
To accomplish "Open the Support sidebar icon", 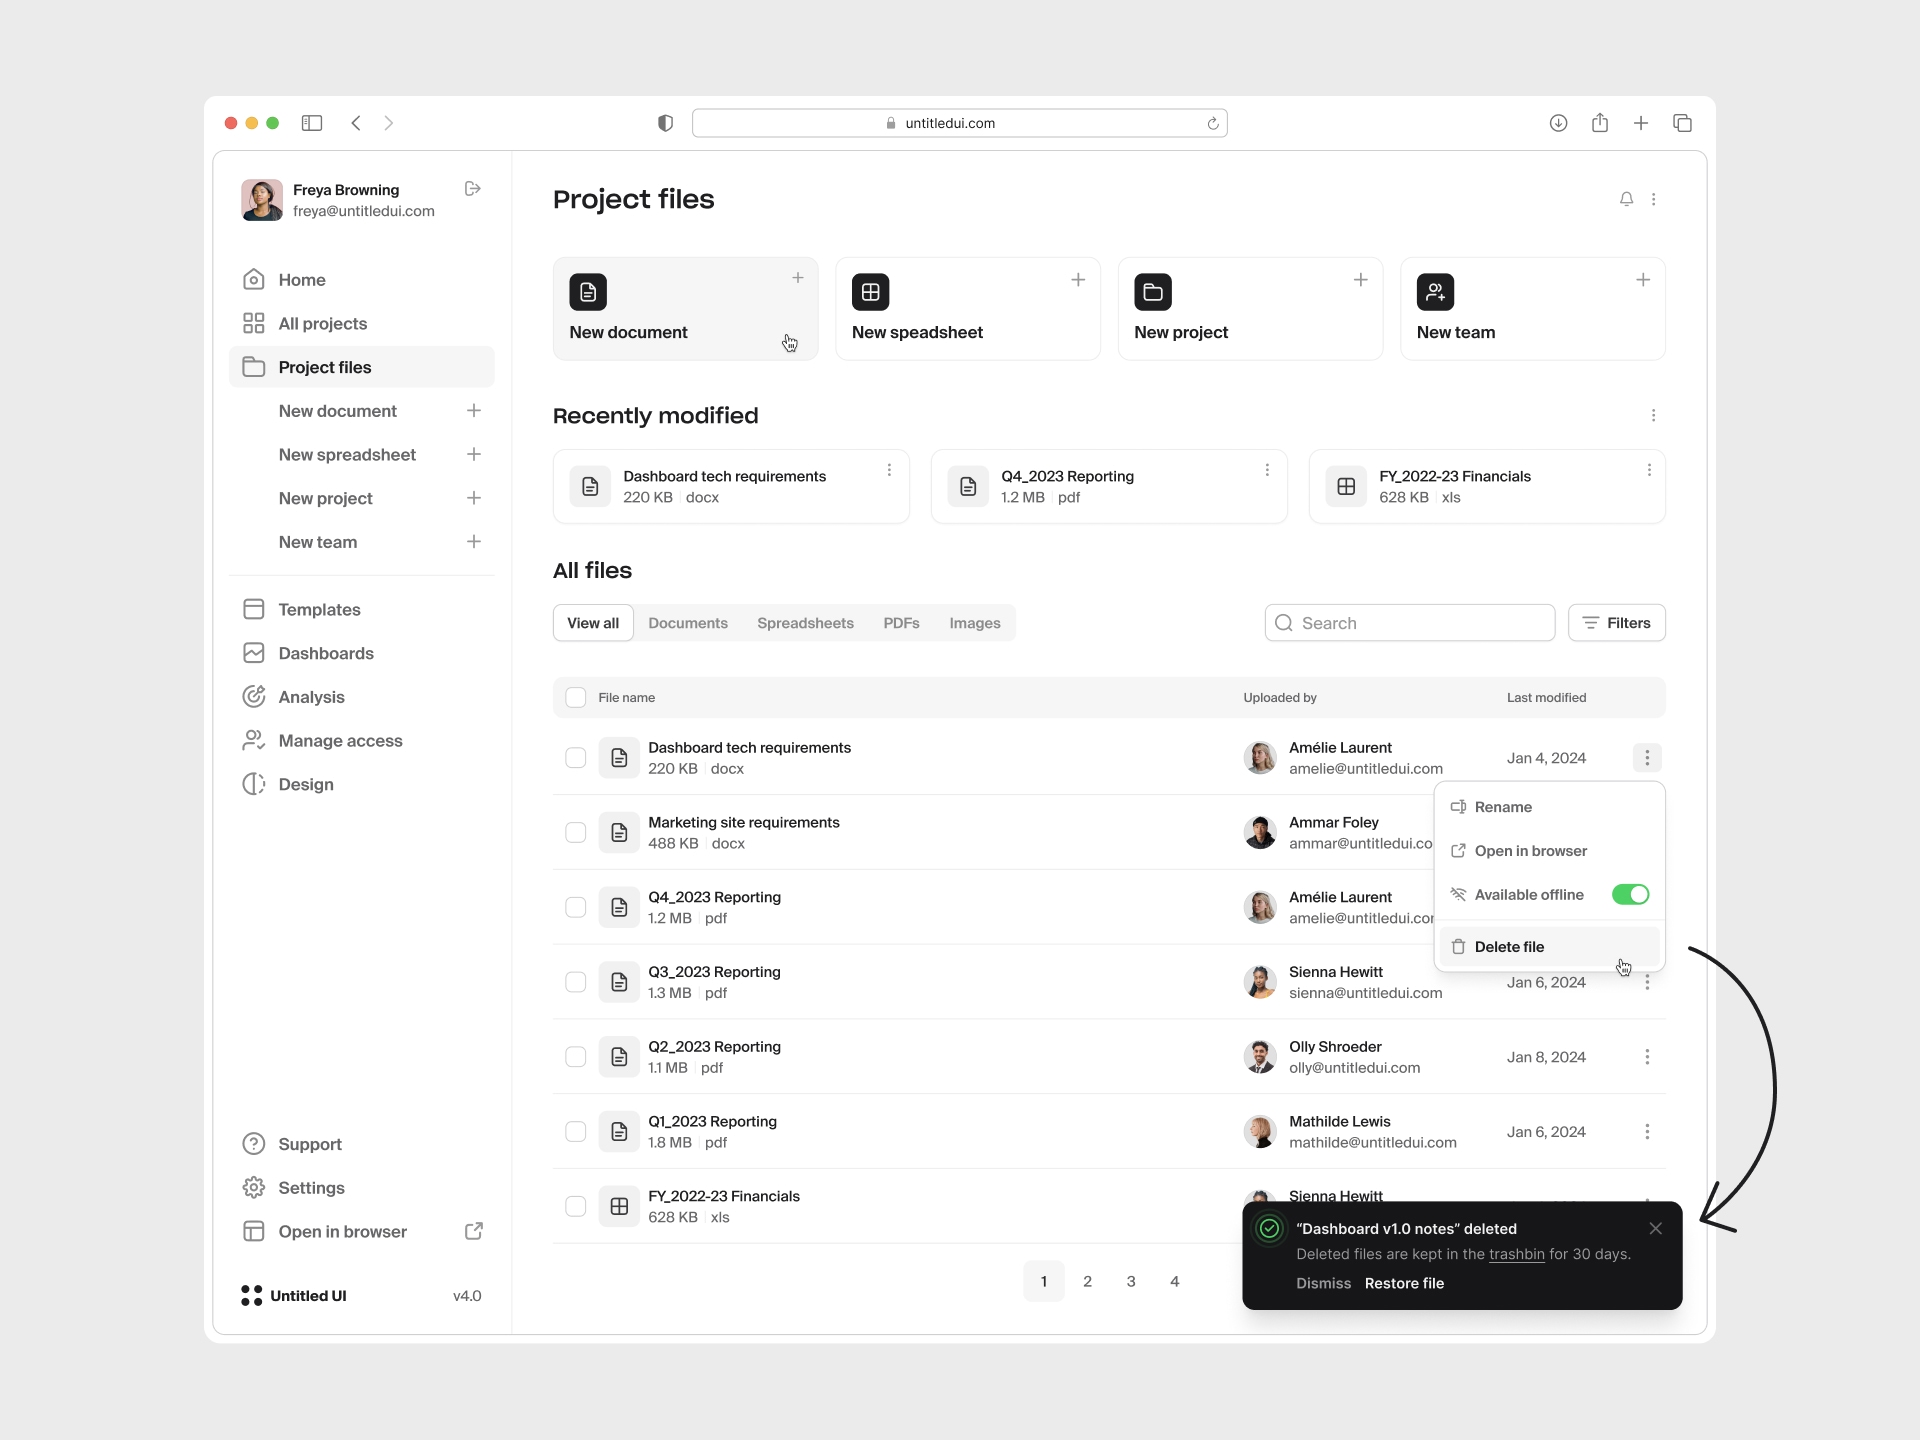I will [x=254, y=1144].
